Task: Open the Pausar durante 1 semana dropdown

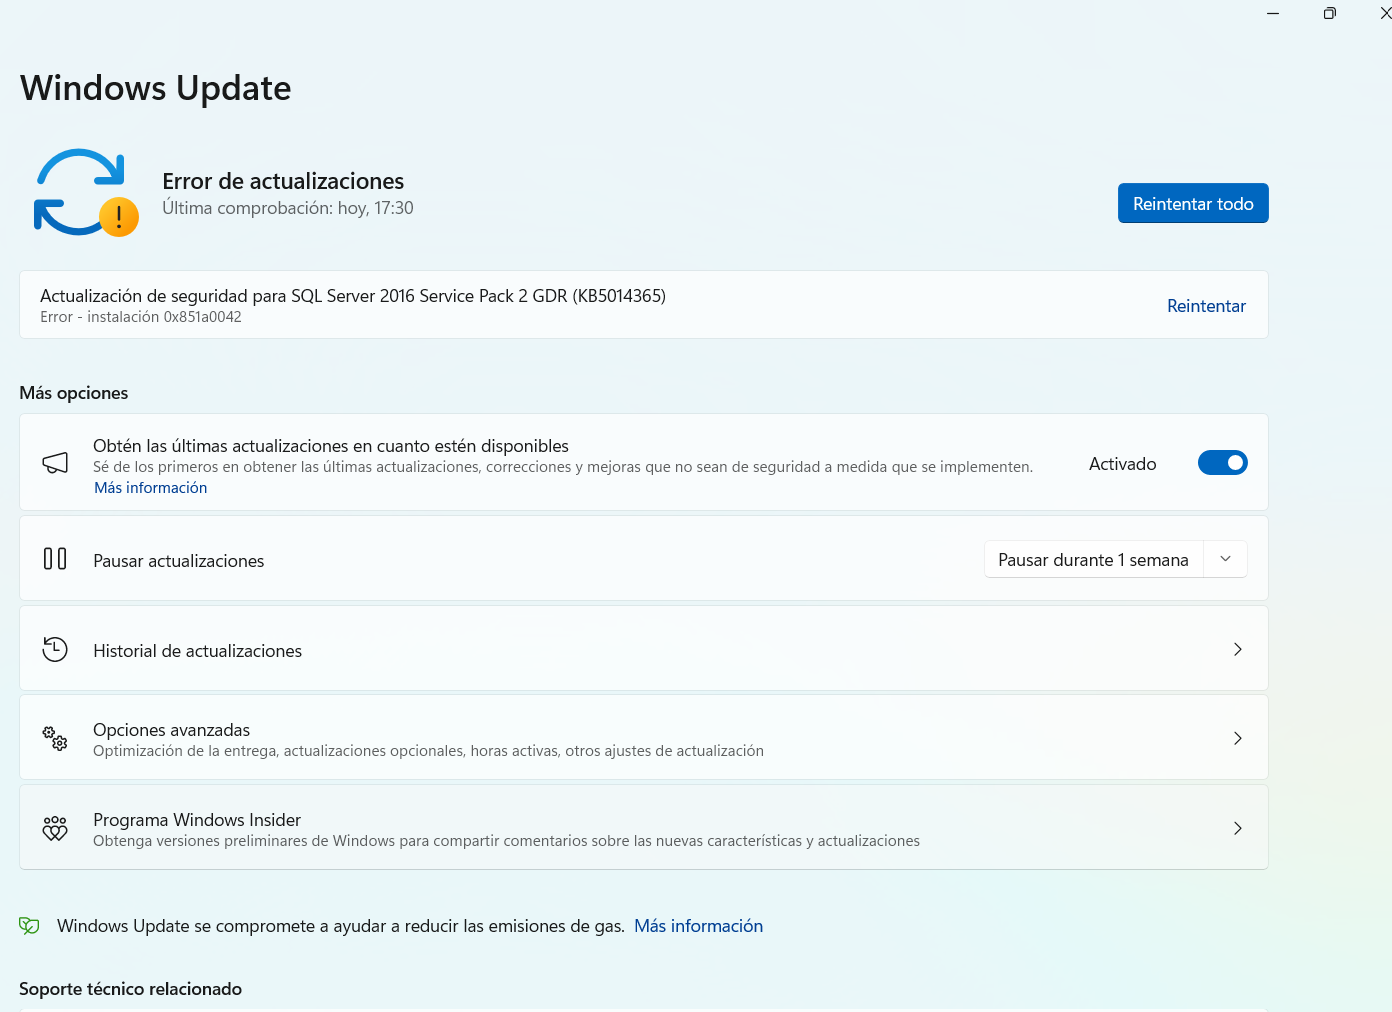Action: 1225,559
